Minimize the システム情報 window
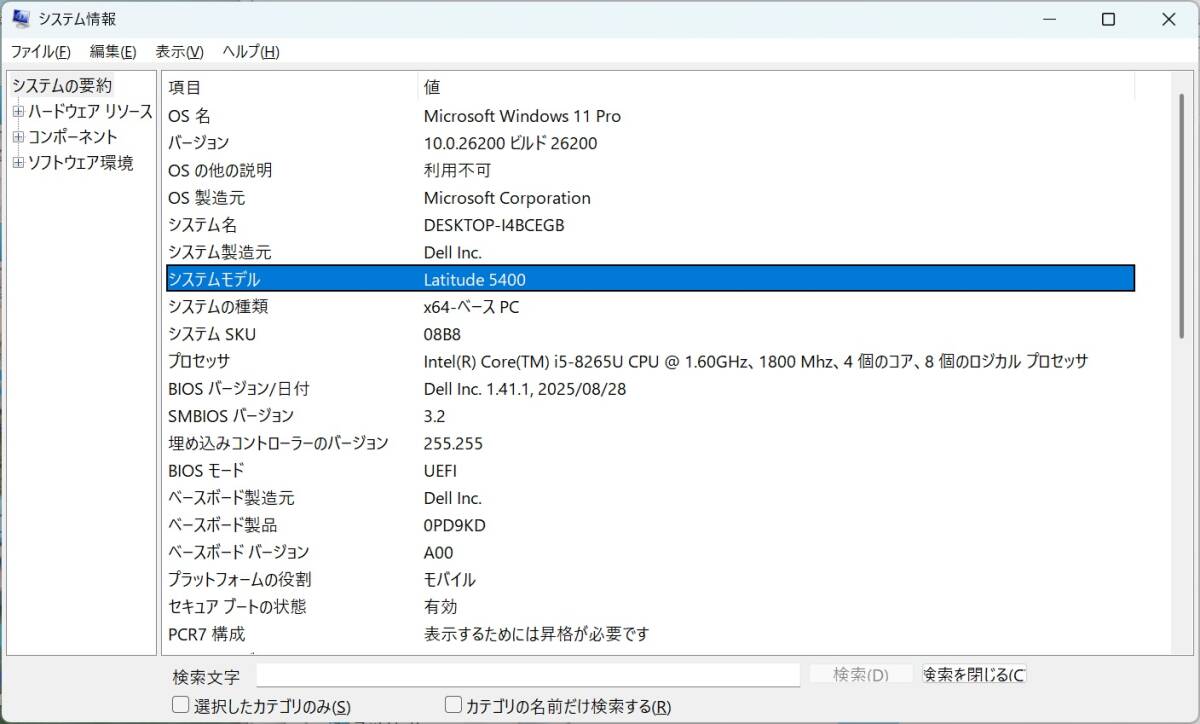This screenshot has height=724, width=1200. [x=1050, y=19]
